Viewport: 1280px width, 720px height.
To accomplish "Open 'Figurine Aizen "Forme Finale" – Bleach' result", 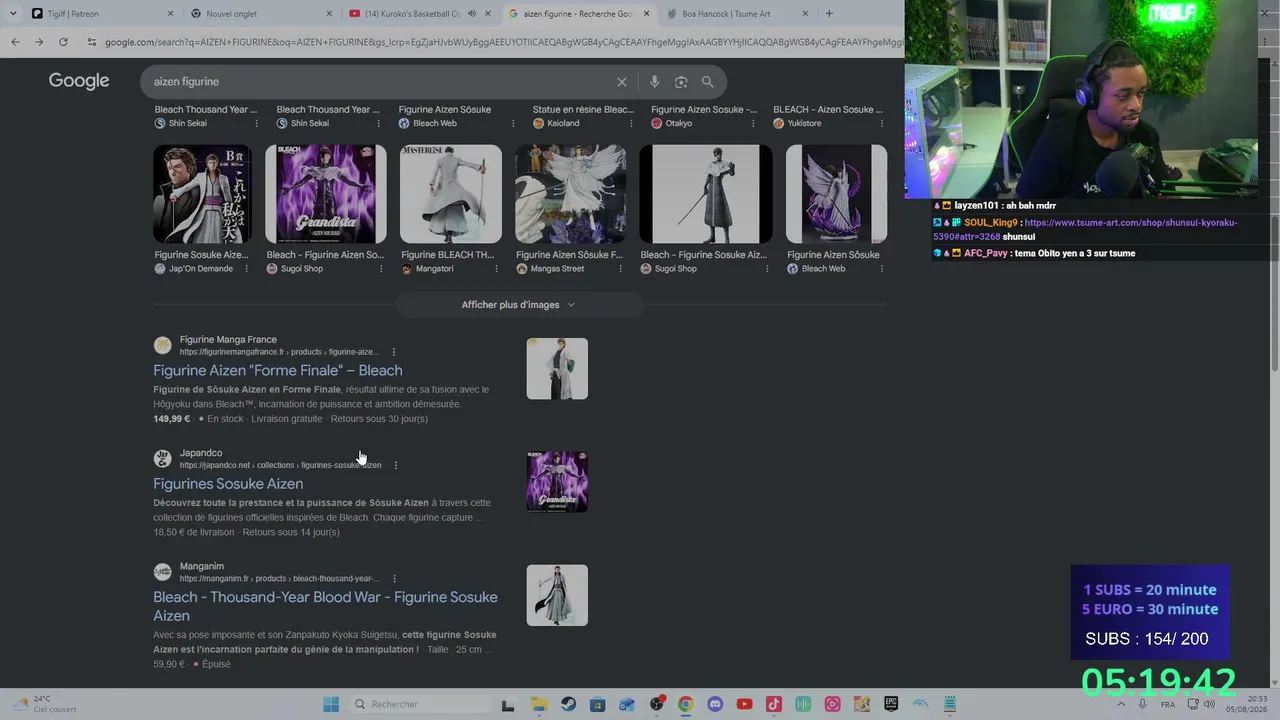I will point(278,370).
